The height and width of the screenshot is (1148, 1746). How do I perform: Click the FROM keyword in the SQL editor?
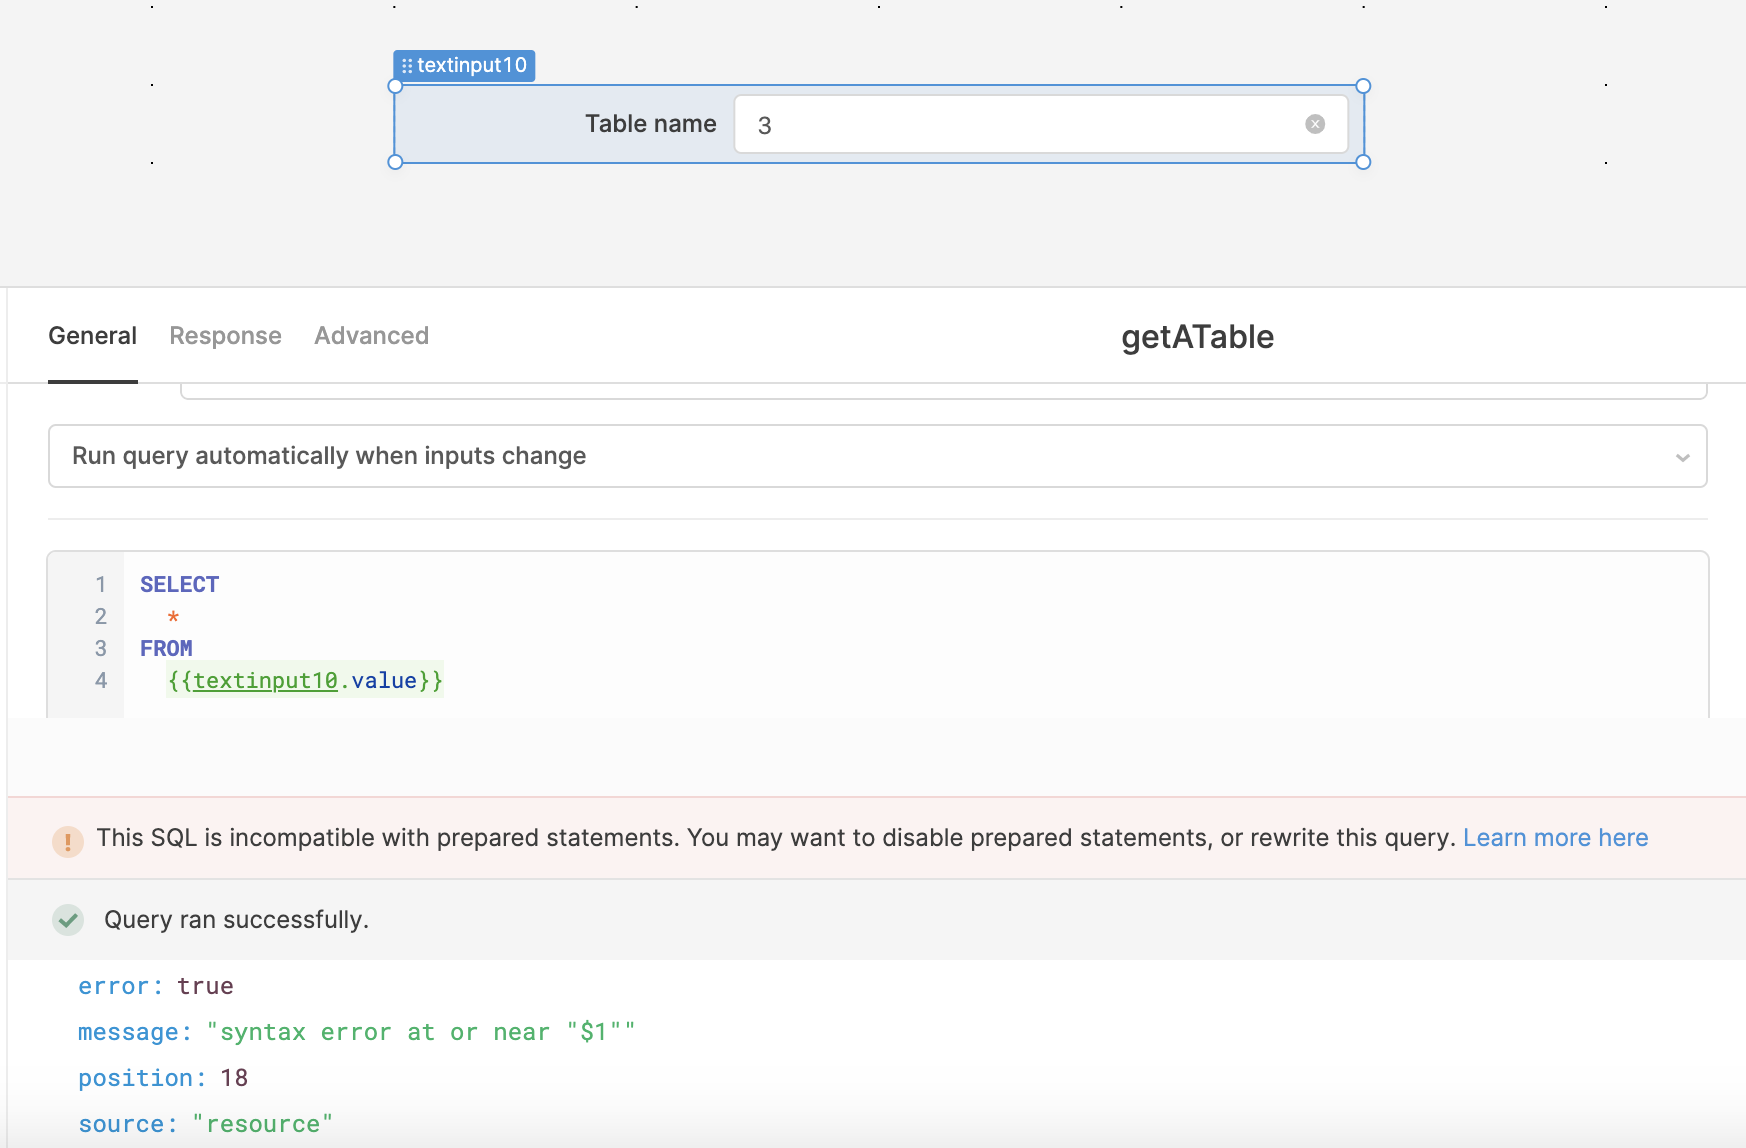pos(166,648)
